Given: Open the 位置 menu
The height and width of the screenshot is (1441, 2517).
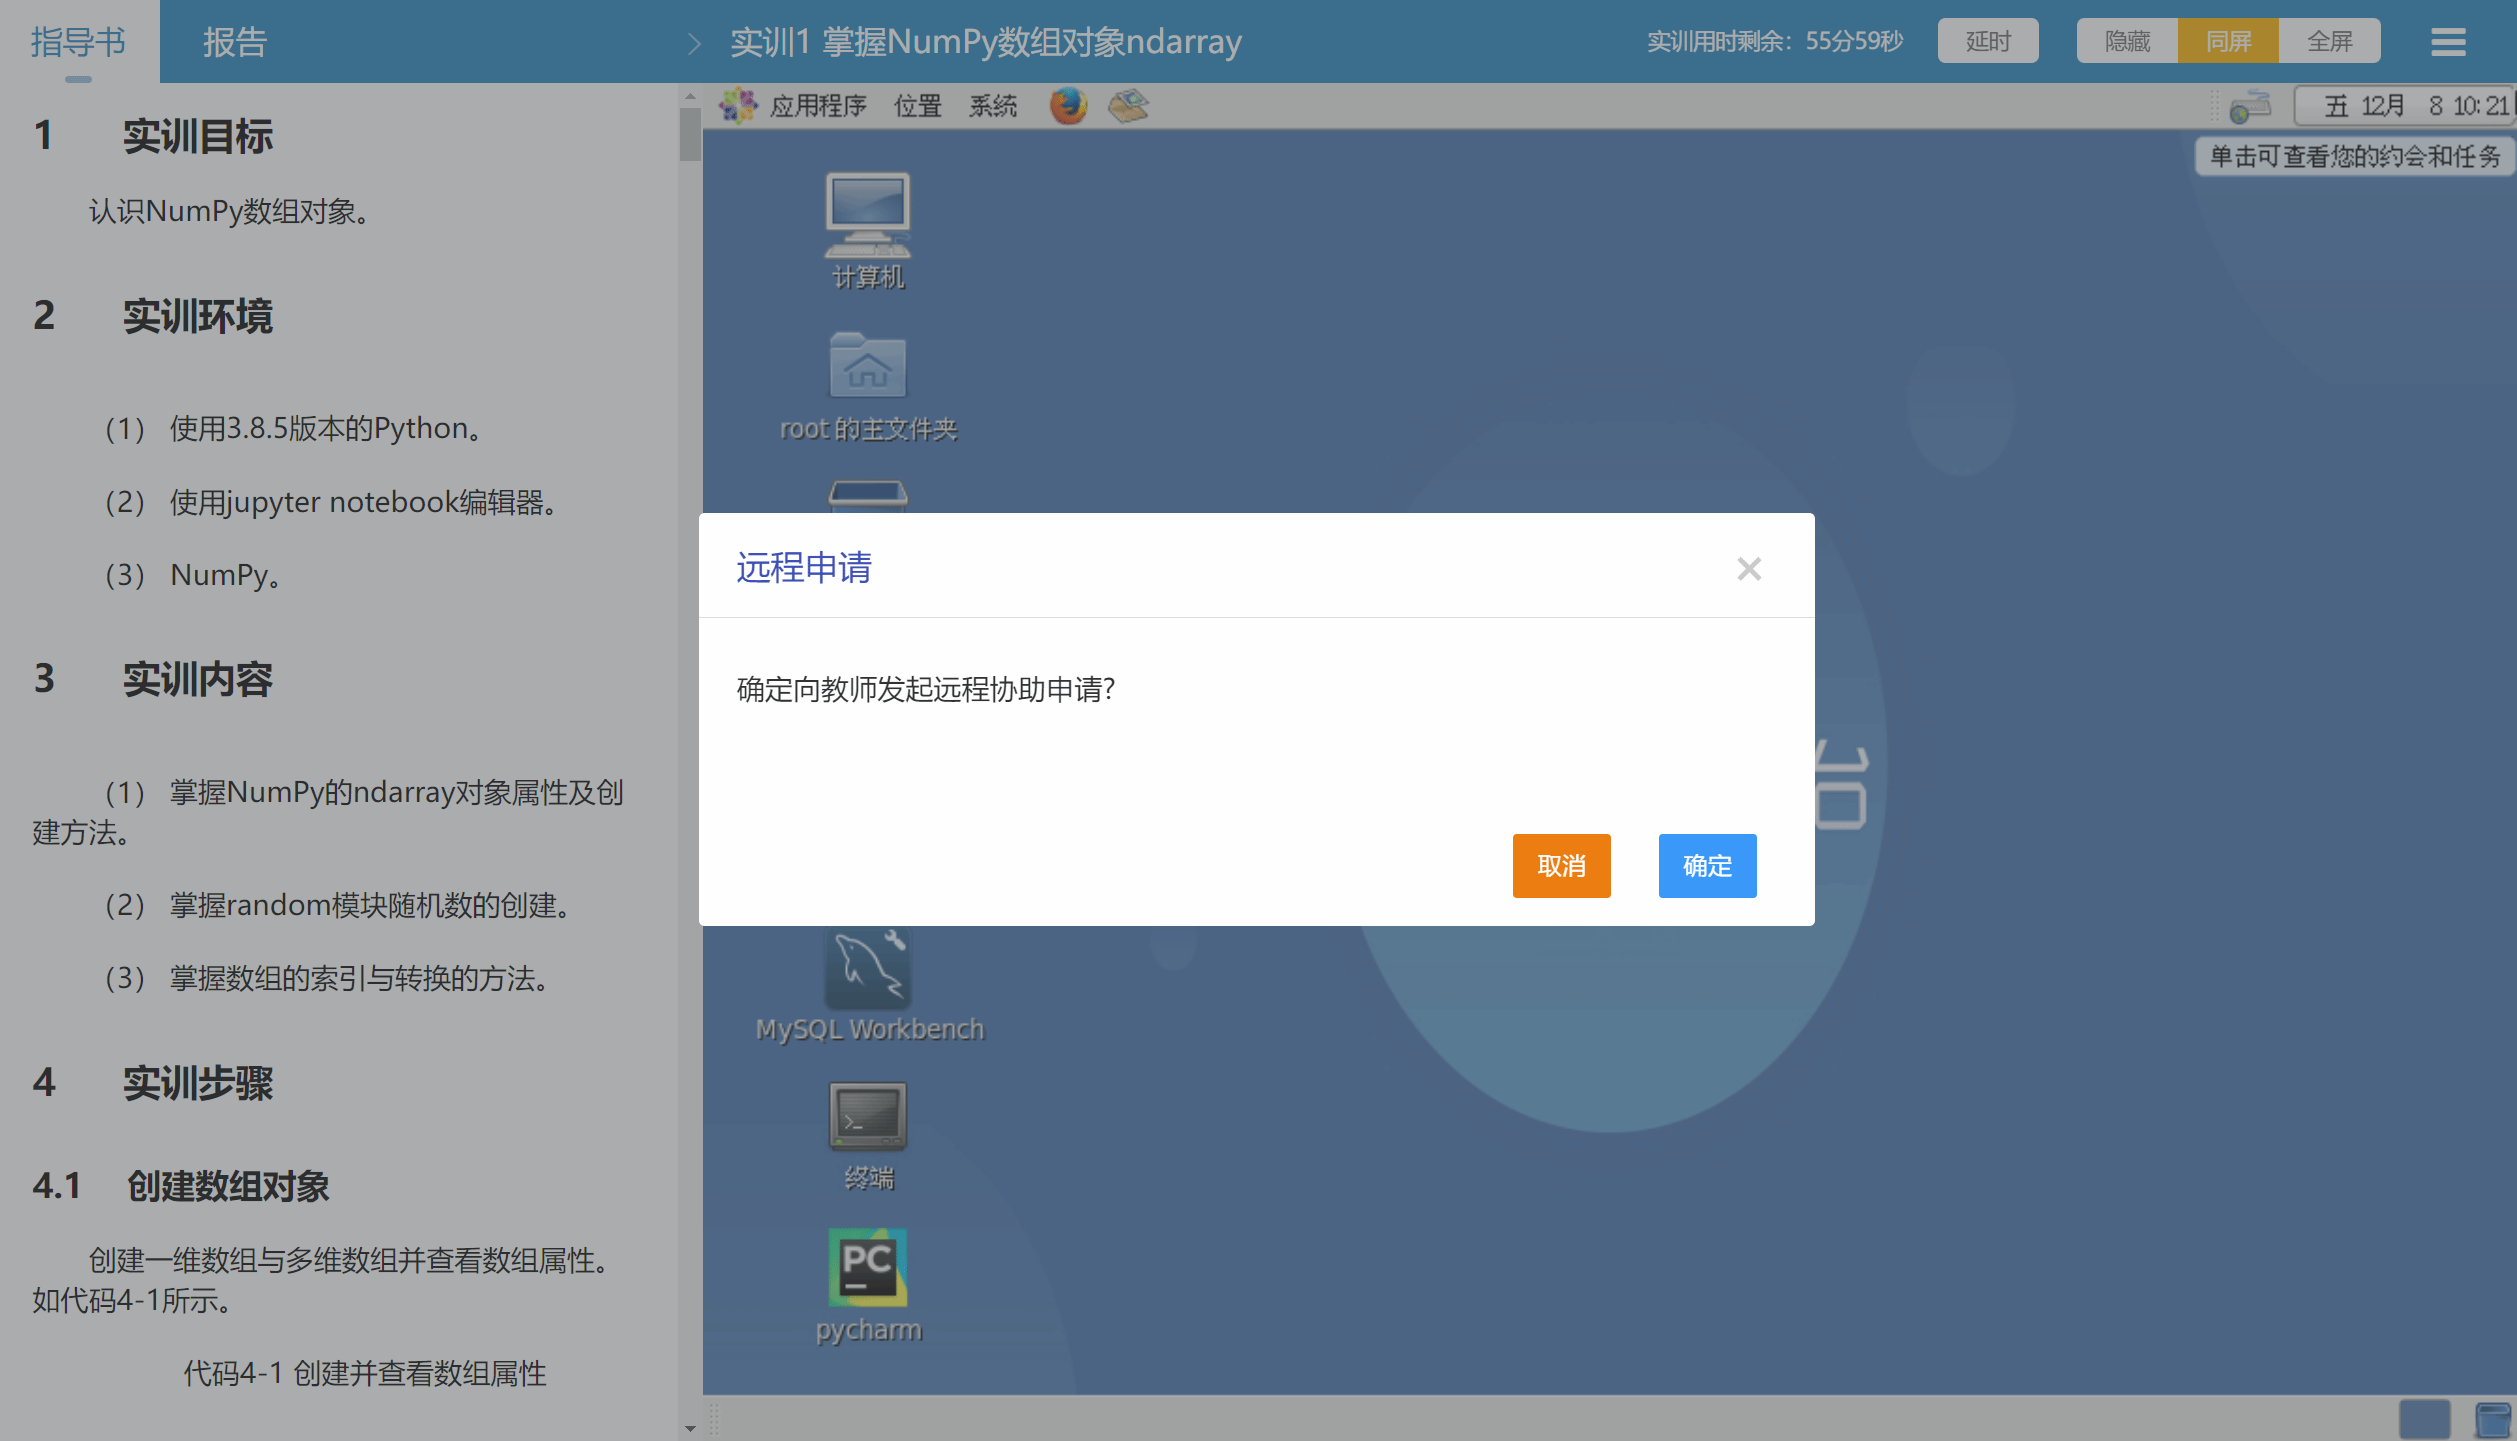Looking at the screenshot, I should pyautogui.click(x=917, y=106).
